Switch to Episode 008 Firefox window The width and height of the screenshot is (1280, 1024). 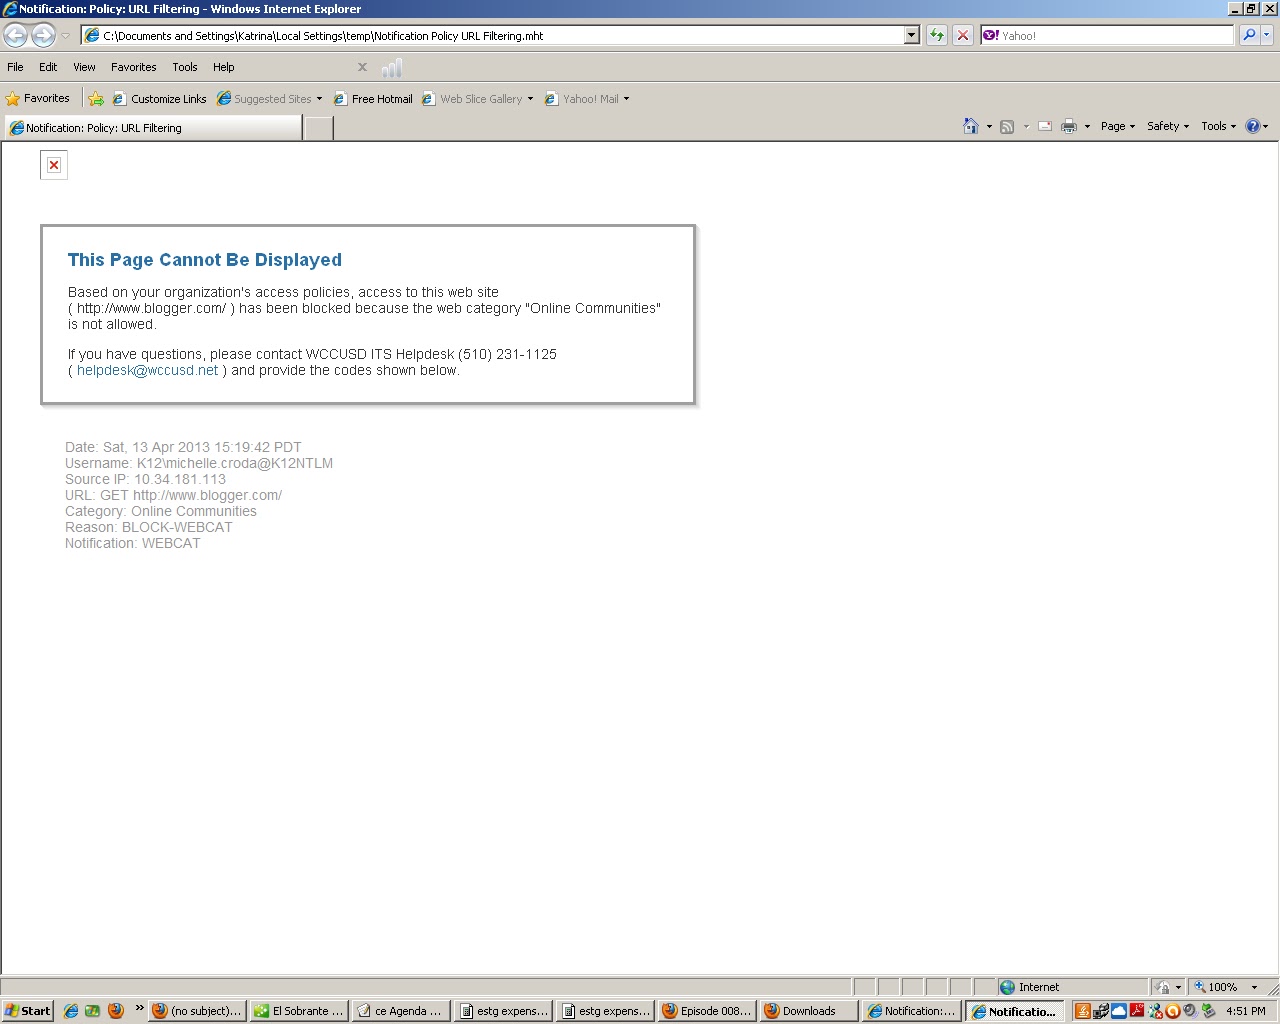pyautogui.click(x=706, y=1011)
